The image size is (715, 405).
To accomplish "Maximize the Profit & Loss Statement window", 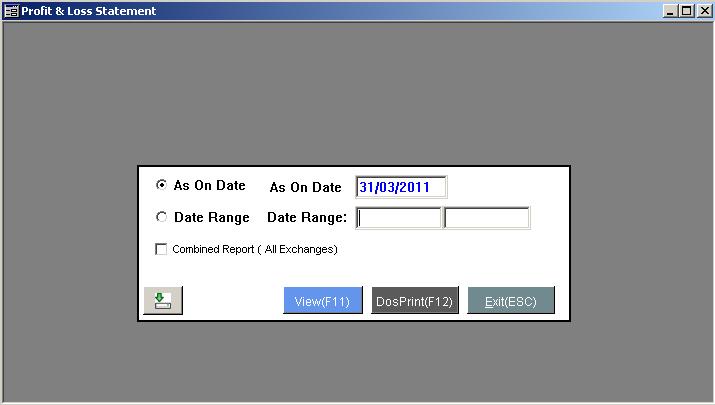I will (686, 11).
